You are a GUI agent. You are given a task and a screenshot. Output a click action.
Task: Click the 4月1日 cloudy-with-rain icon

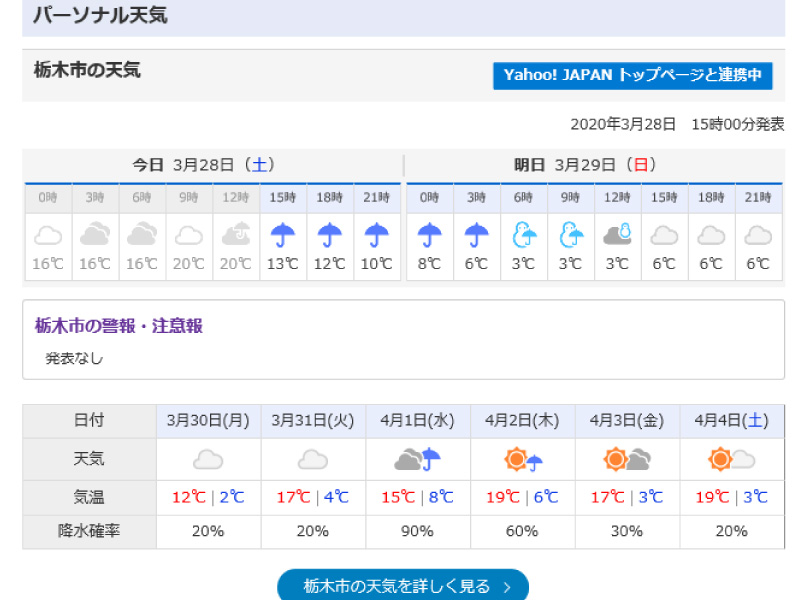click(418, 460)
